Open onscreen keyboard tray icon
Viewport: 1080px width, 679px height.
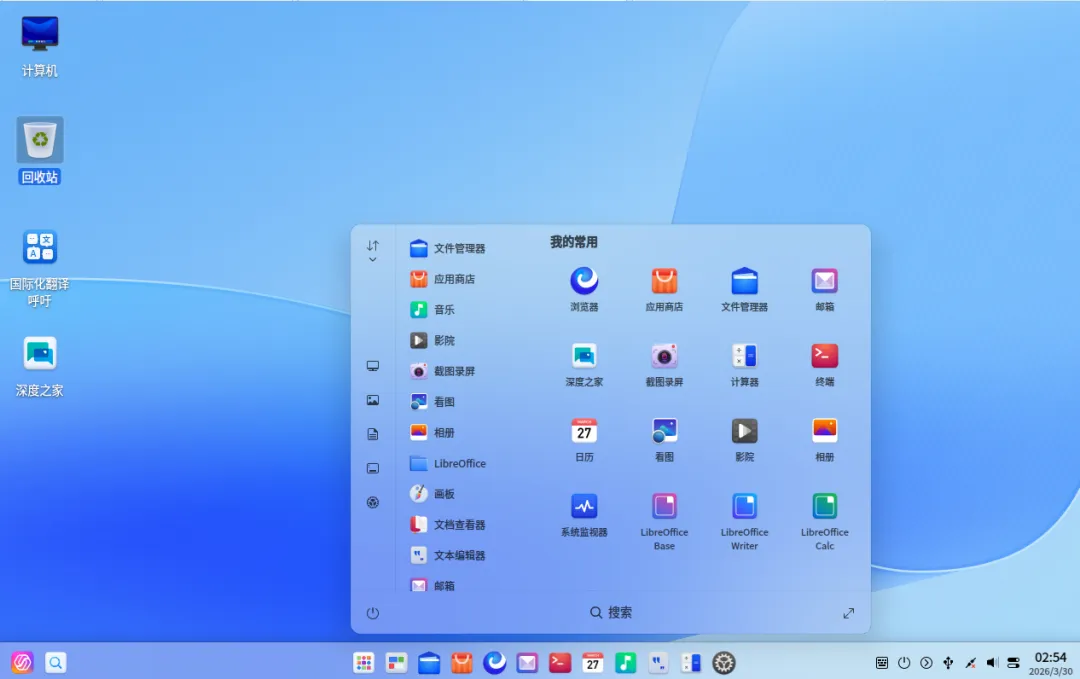882,662
